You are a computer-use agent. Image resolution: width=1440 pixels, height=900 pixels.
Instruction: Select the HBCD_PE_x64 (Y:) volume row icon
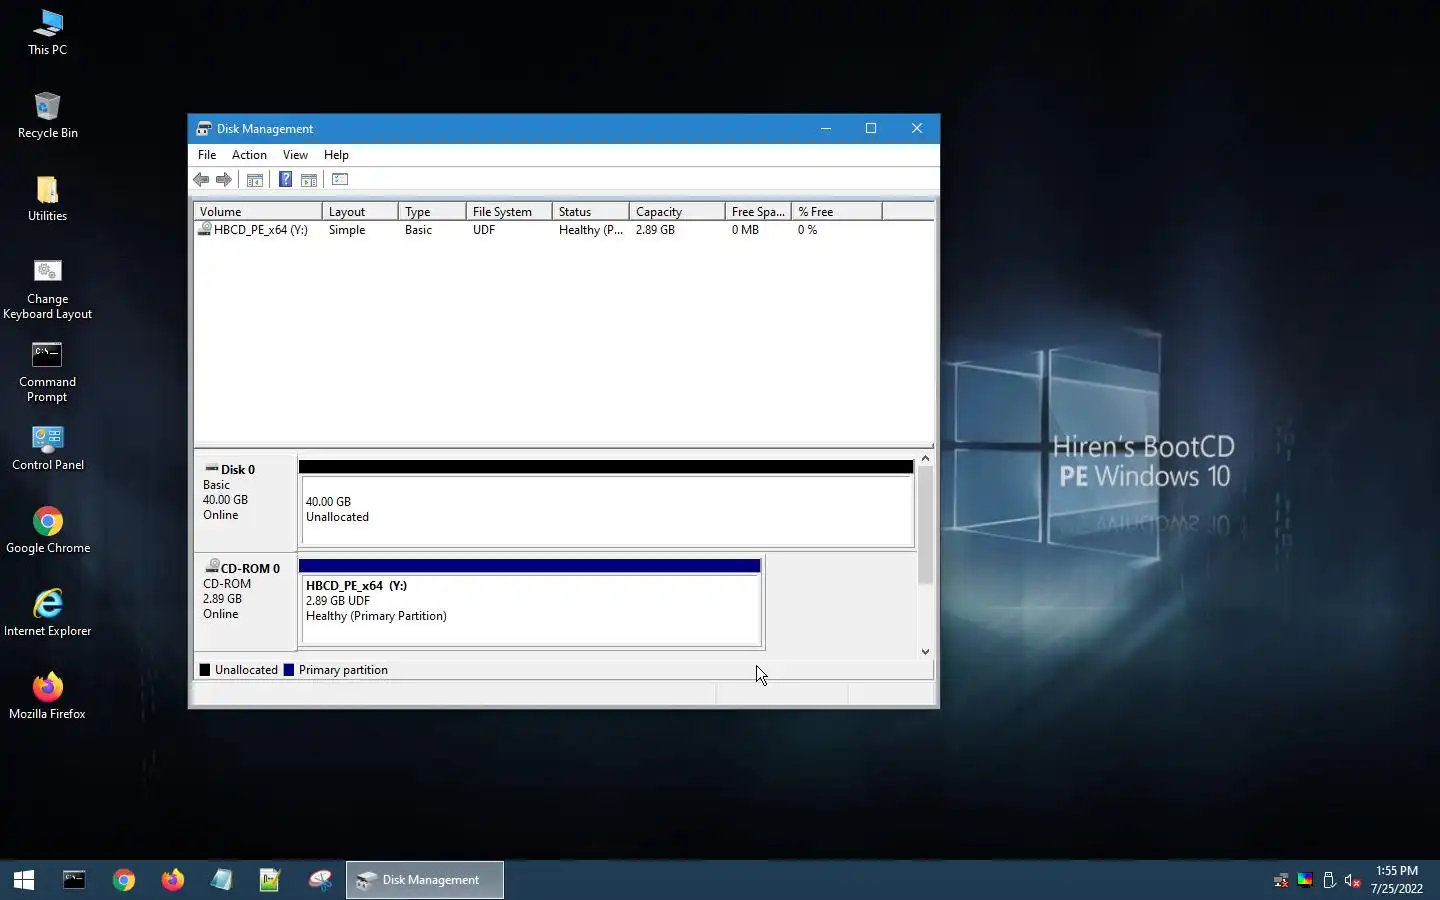click(205, 229)
